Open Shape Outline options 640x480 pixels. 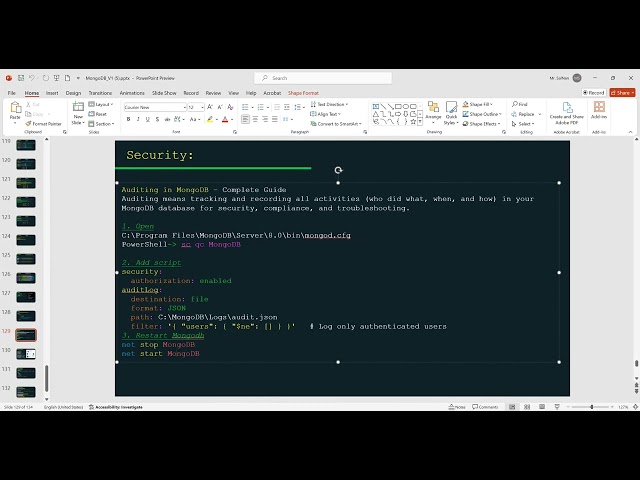pos(482,114)
